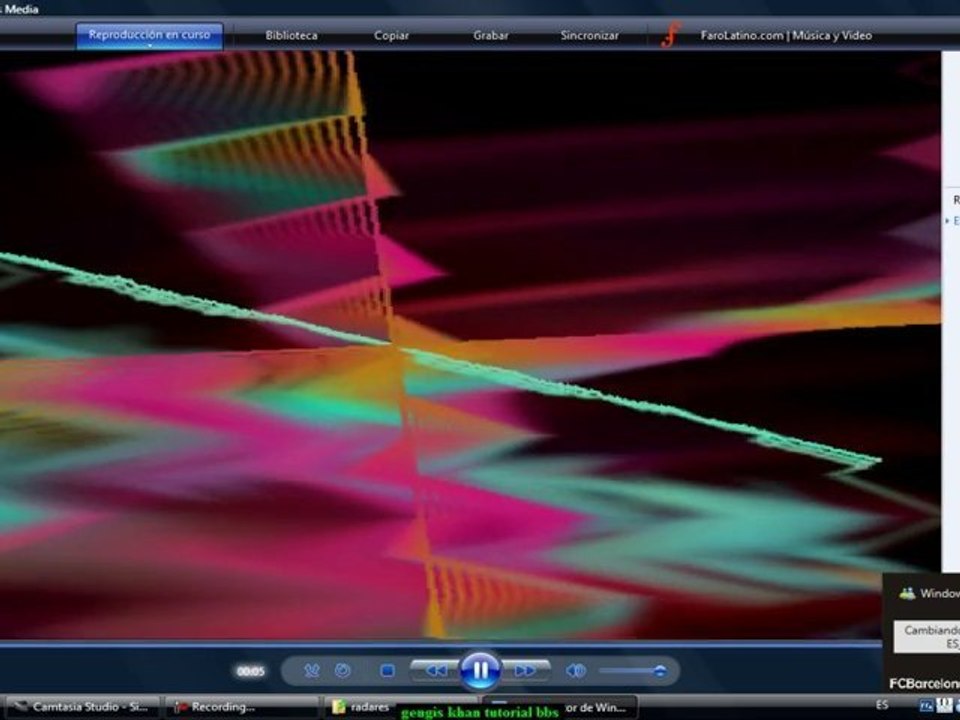Go to the Sincronizar tab

tap(590, 36)
